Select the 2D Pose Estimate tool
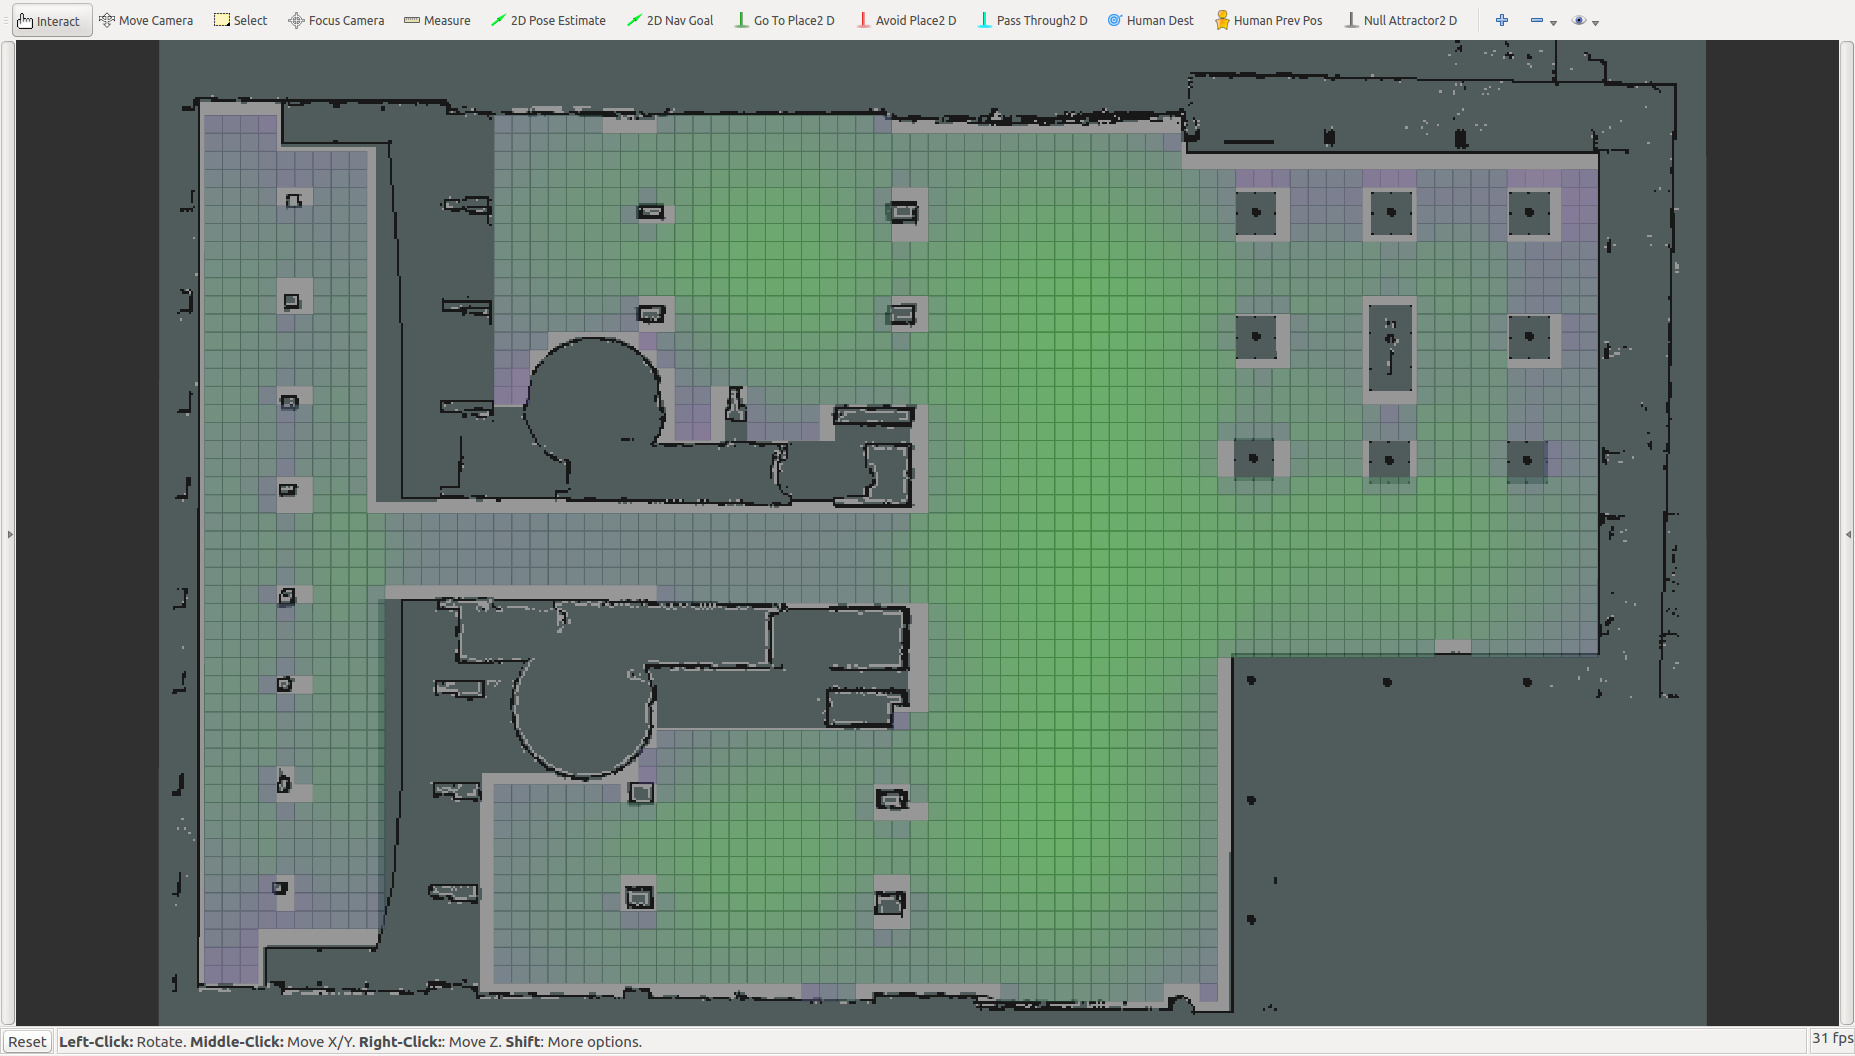Viewport: 1855px width, 1056px height. click(548, 20)
